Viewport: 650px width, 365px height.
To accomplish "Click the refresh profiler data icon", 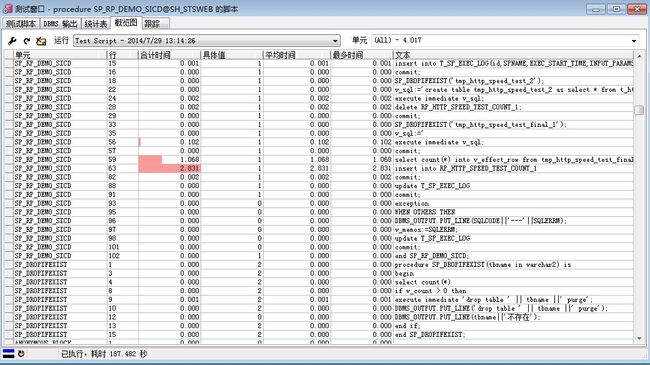I will click(27, 41).
